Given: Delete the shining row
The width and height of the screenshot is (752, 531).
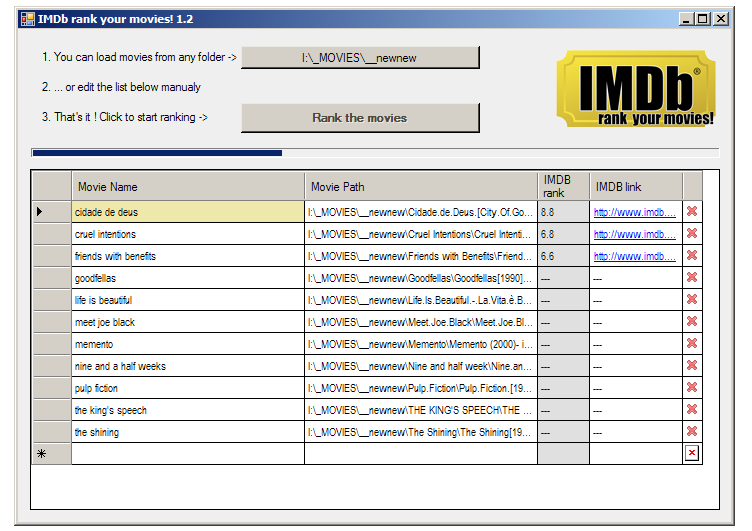Looking at the screenshot, I should pos(692,432).
